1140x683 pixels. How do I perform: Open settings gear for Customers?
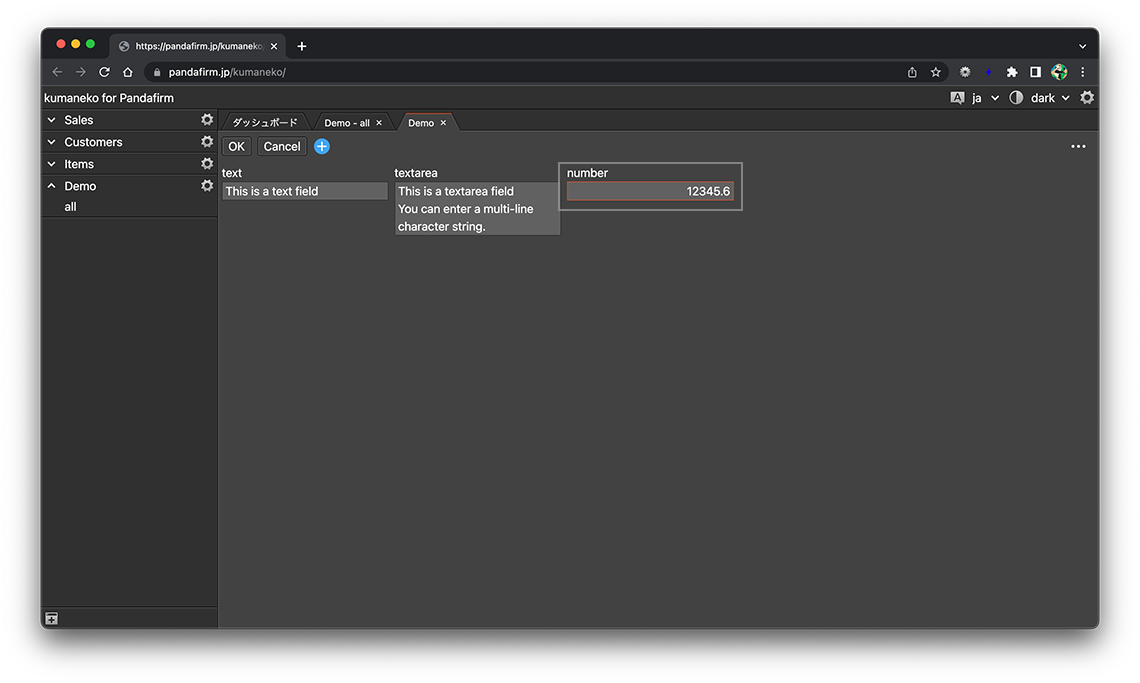tap(207, 142)
